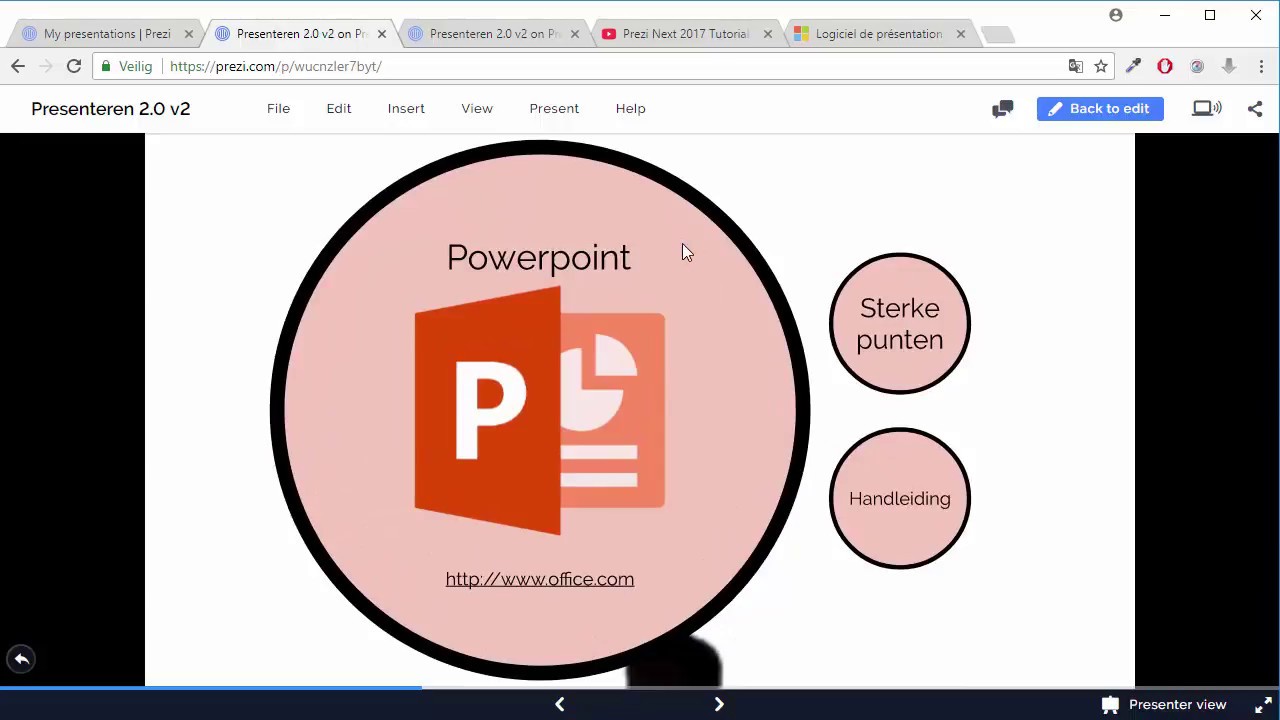Click the download arrow extension icon

(x=1229, y=66)
